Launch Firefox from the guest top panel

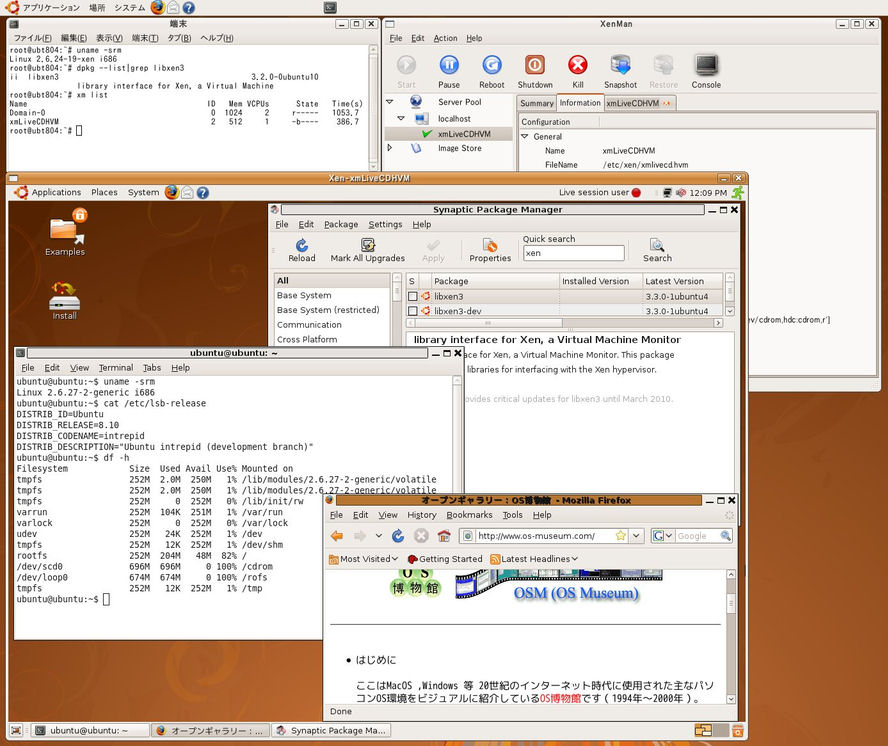click(x=172, y=193)
